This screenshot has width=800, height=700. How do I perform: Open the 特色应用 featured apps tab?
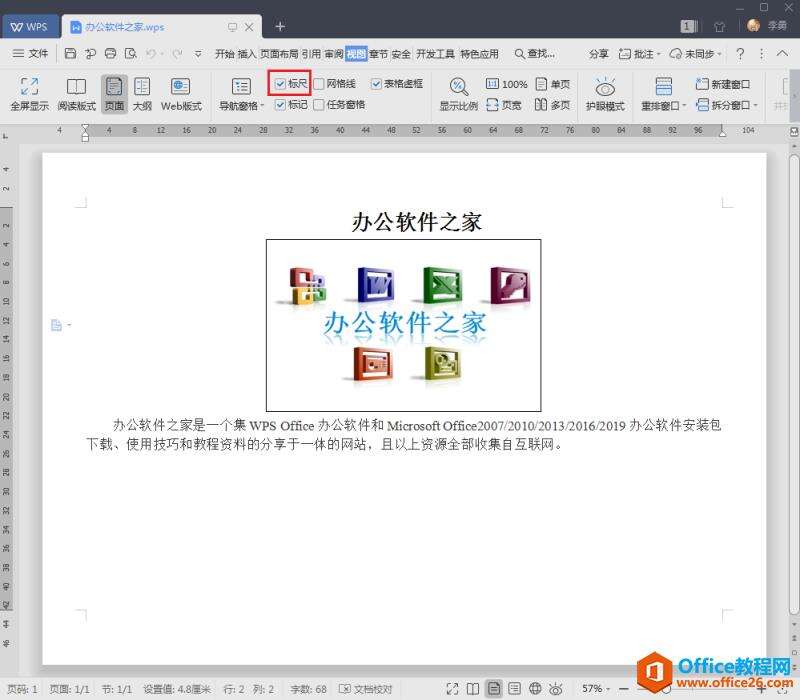[x=480, y=54]
